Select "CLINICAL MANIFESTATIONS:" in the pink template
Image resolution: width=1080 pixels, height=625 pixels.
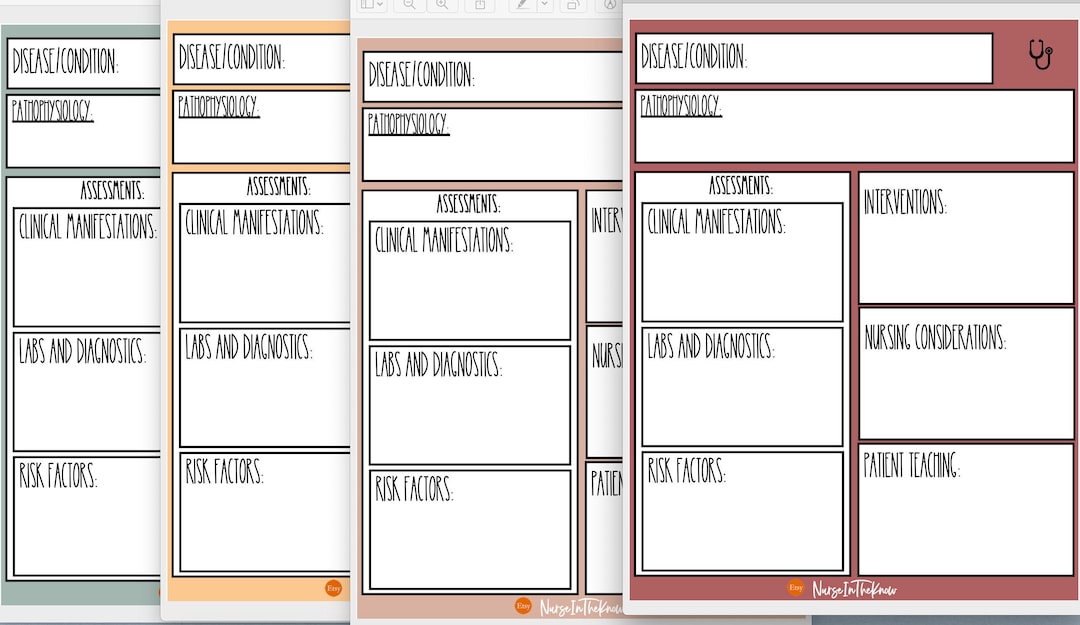pyautogui.click(x=444, y=240)
